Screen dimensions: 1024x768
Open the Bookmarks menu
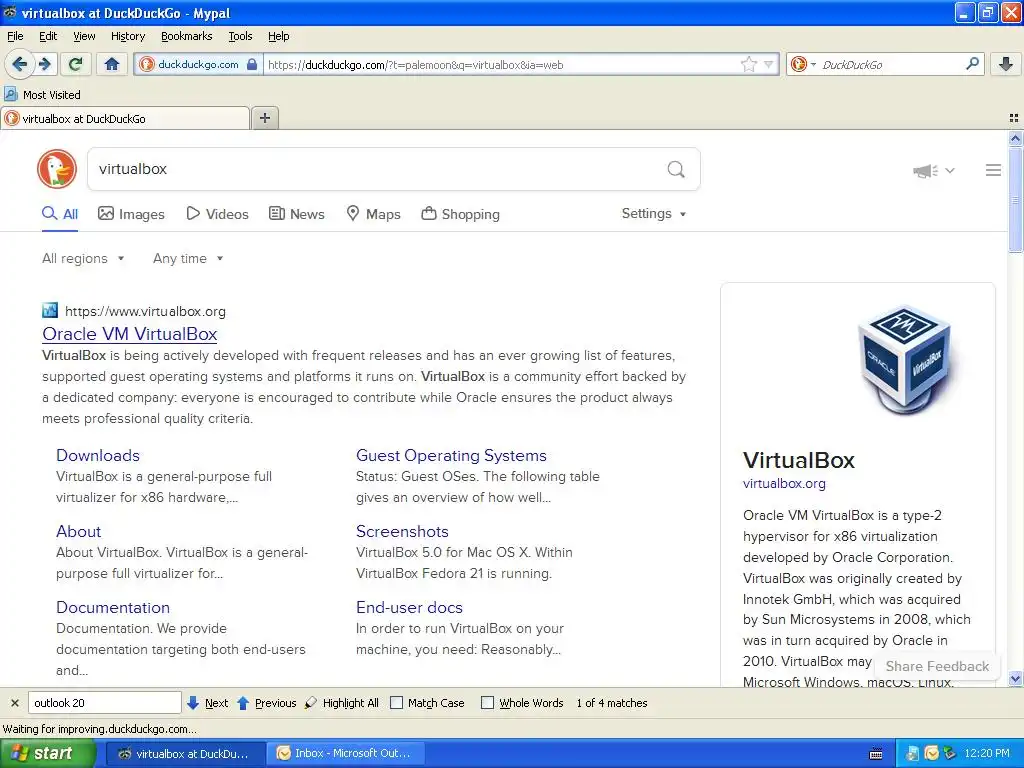coord(186,36)
